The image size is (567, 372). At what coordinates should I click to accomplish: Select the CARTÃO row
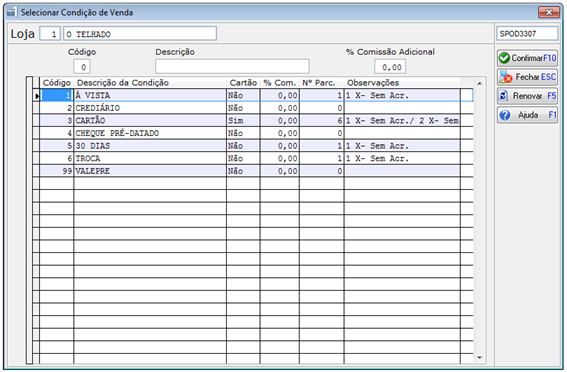[253, 121]
